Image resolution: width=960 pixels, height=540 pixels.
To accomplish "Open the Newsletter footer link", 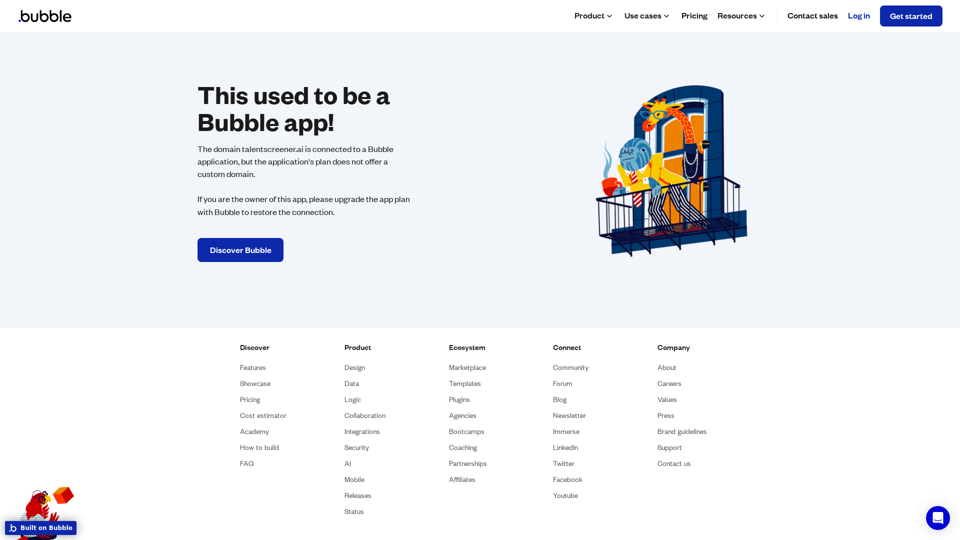I will point(569,415).
